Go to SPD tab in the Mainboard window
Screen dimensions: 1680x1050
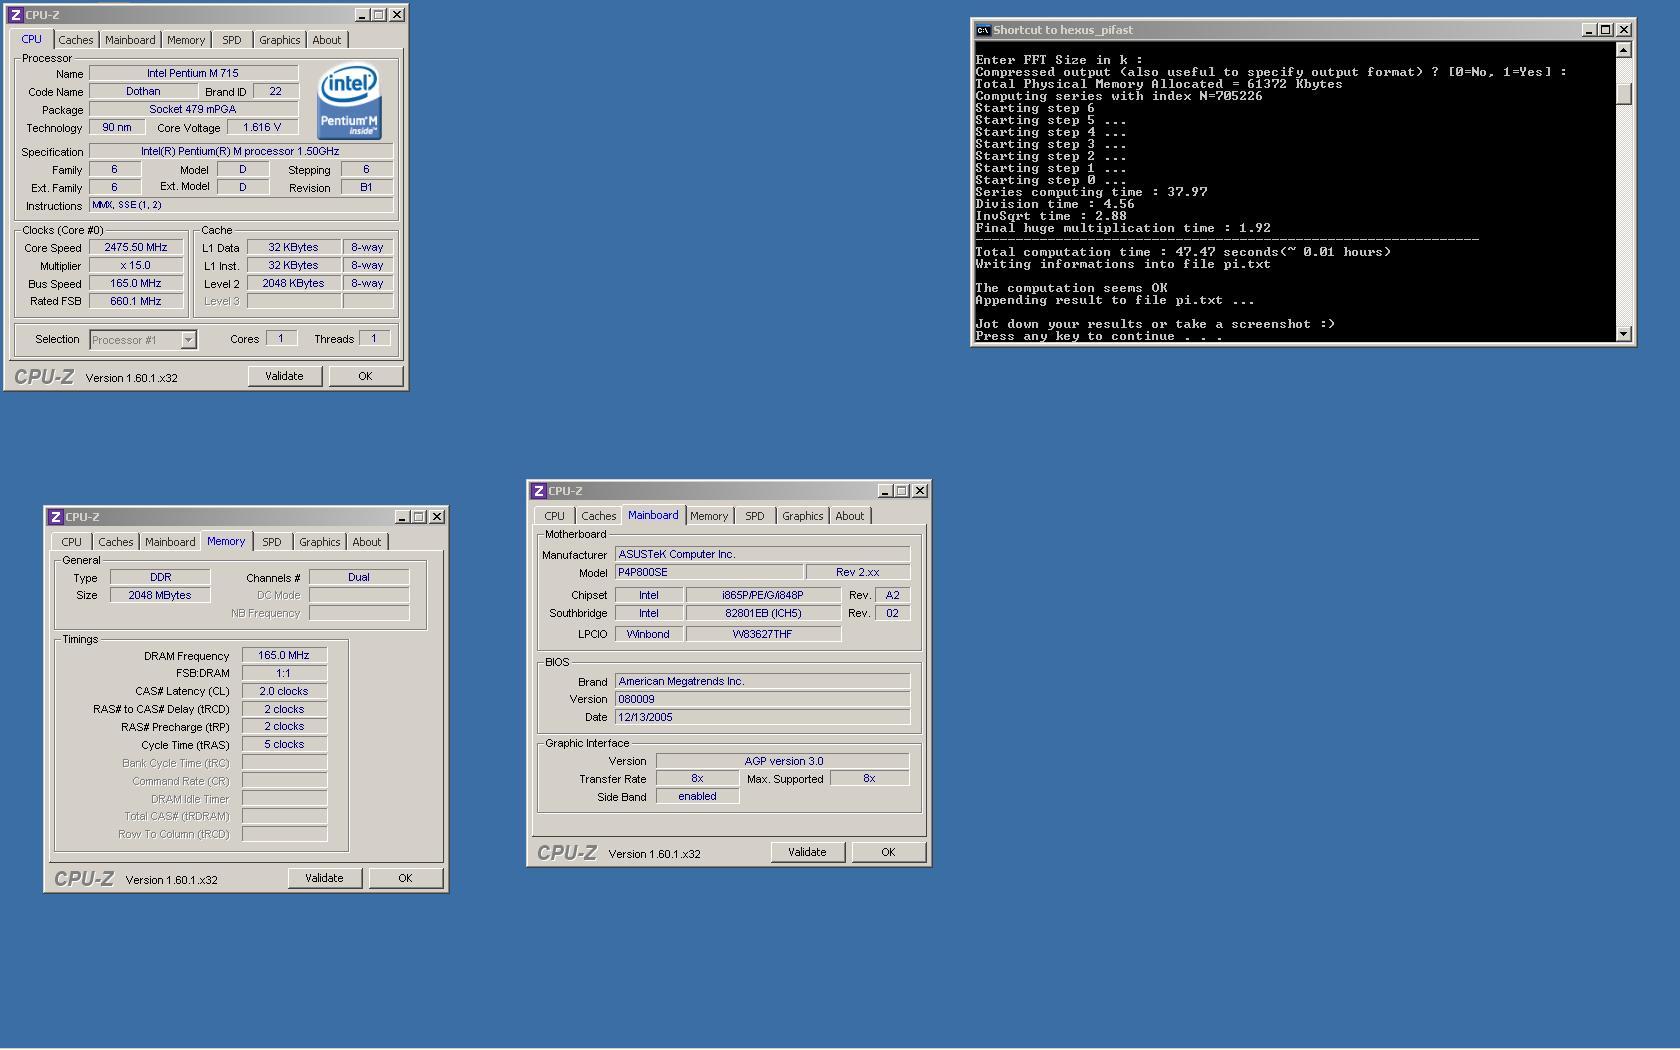755,516
